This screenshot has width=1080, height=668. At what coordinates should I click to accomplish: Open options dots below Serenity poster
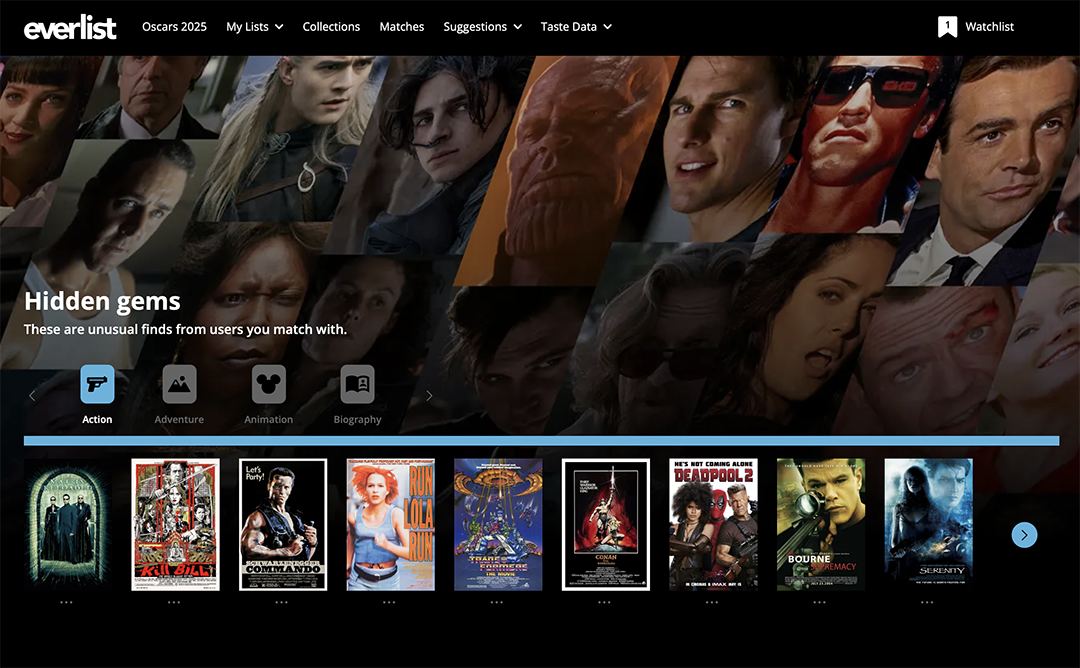coord(927,602)
